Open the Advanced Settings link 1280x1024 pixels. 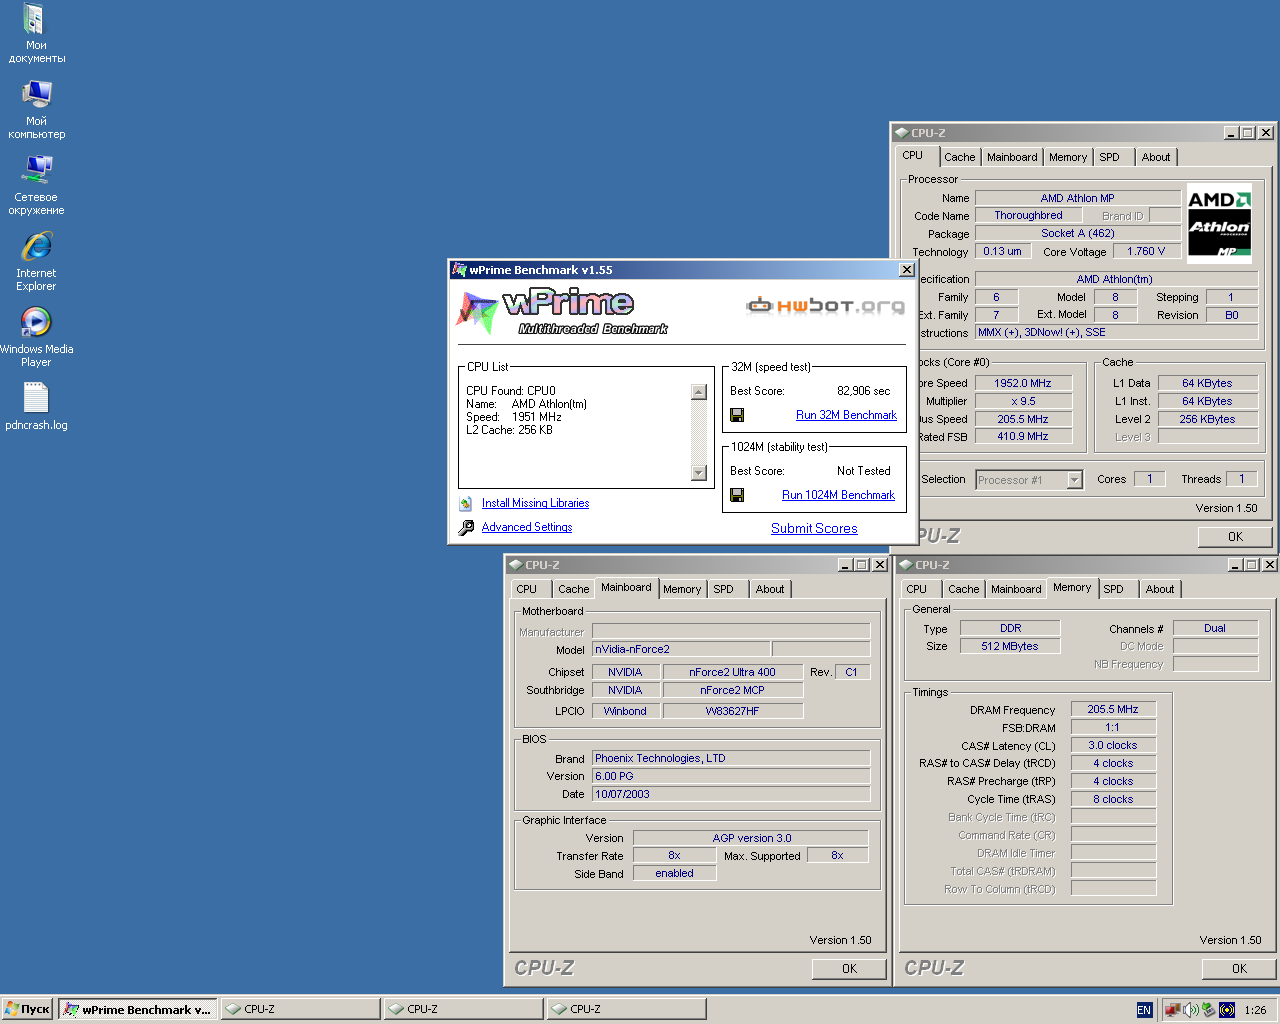click(527, 527)
